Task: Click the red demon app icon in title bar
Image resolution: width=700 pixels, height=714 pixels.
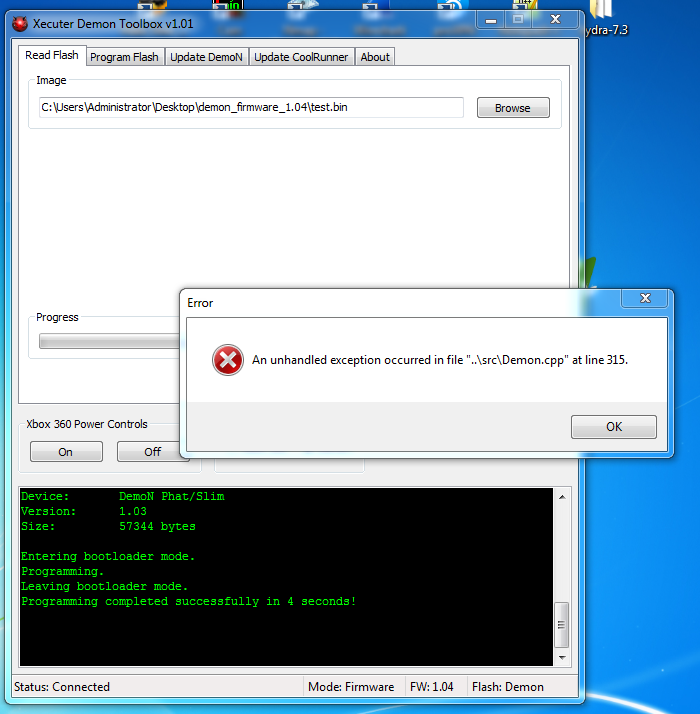Action: (x=20, y=24)
